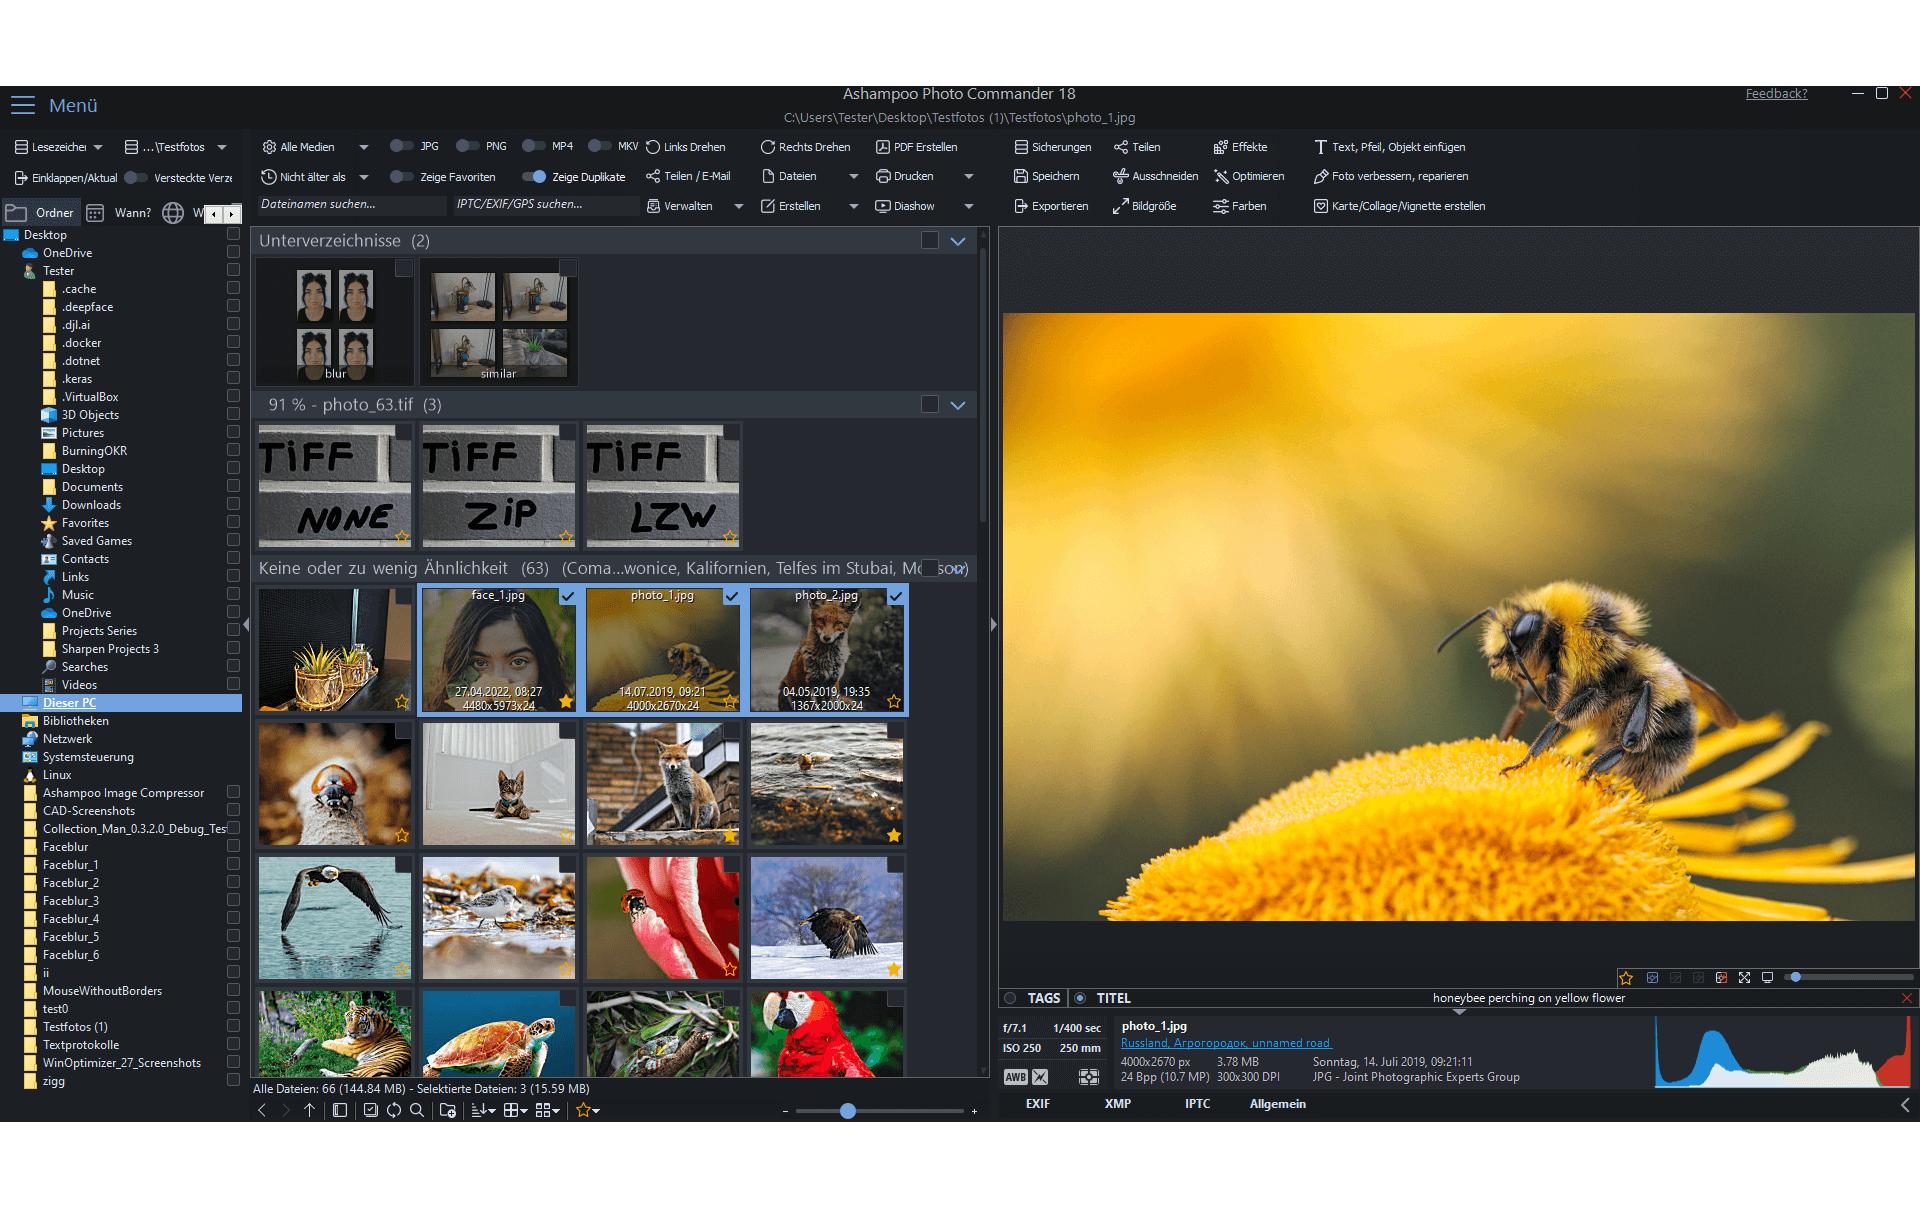Click the favorite star icon below preview
The width and height of the screenshot is (1920, 1208).
point(1626,977)
